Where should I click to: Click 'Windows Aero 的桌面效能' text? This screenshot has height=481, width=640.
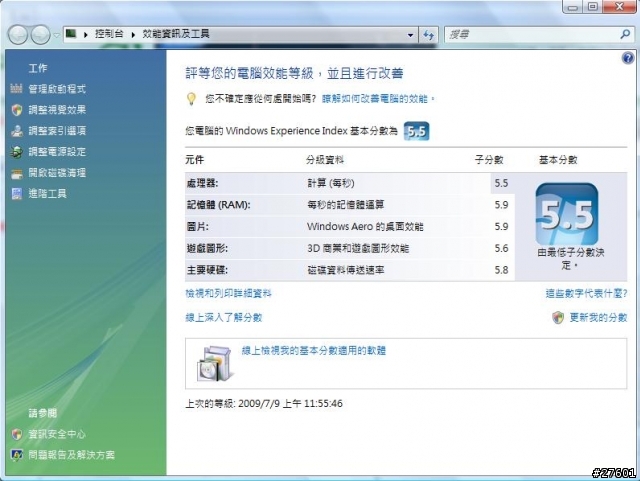[x=365, y=227]
